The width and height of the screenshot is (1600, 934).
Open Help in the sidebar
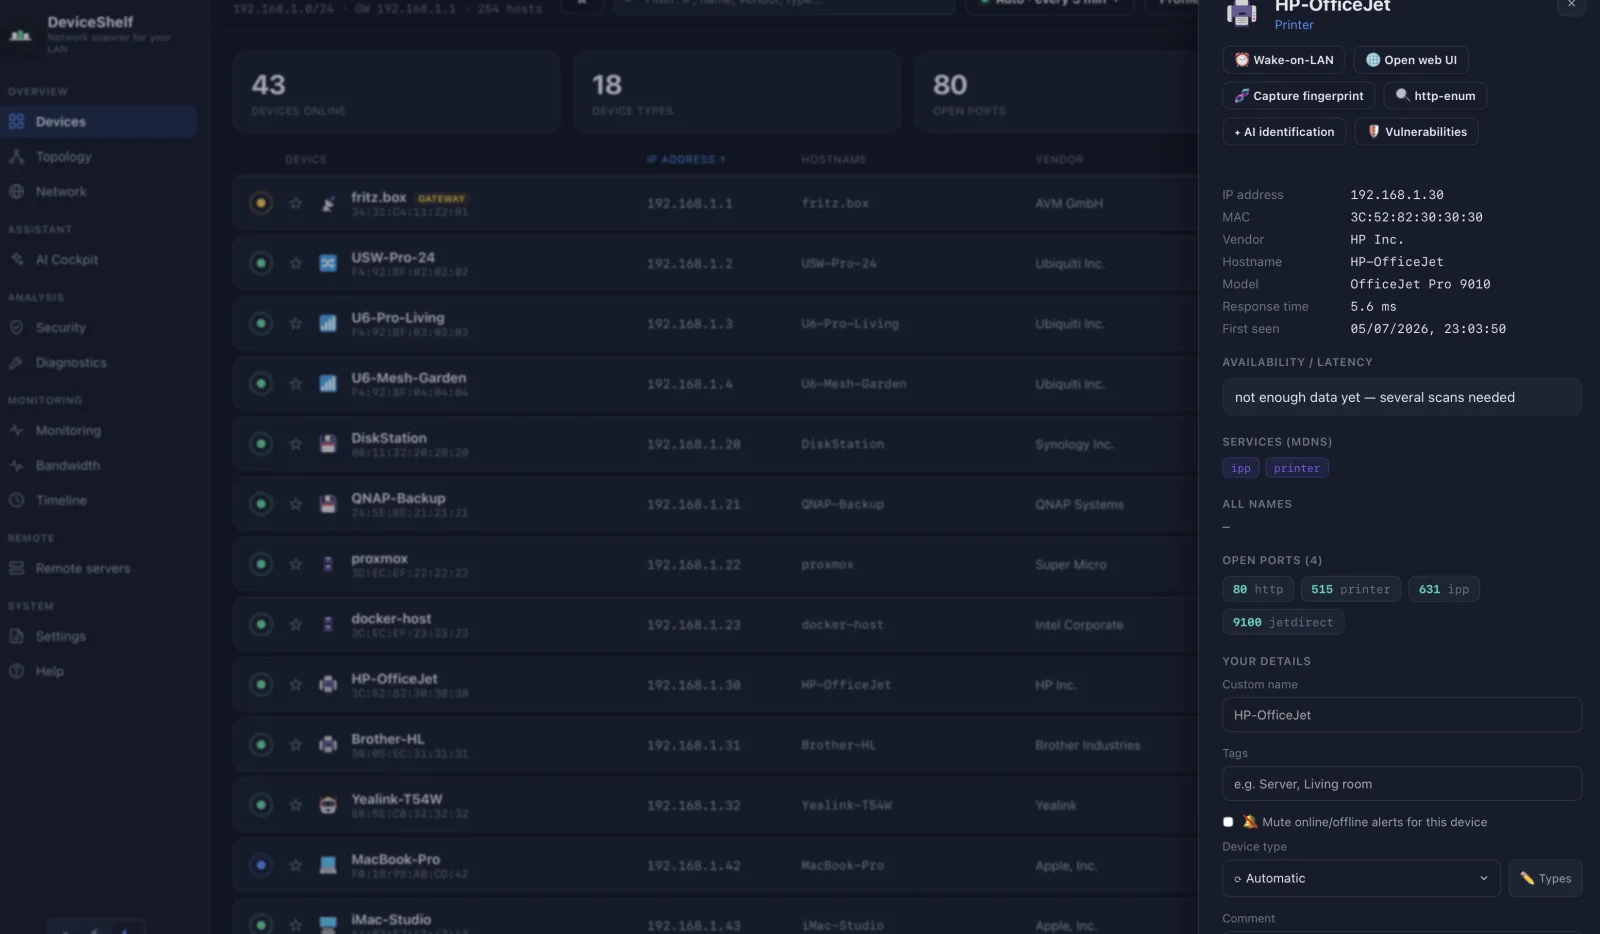tap(98, 672)
